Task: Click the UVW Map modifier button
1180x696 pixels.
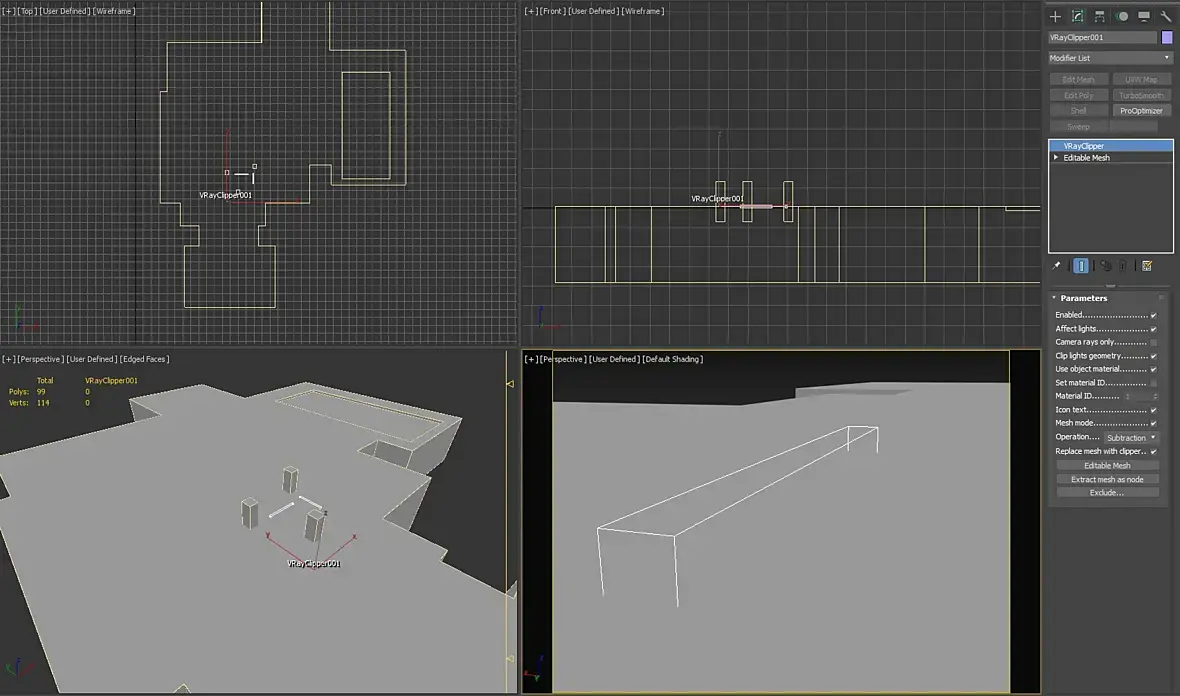Action: pyautogui.click(x=1141, y=79)
